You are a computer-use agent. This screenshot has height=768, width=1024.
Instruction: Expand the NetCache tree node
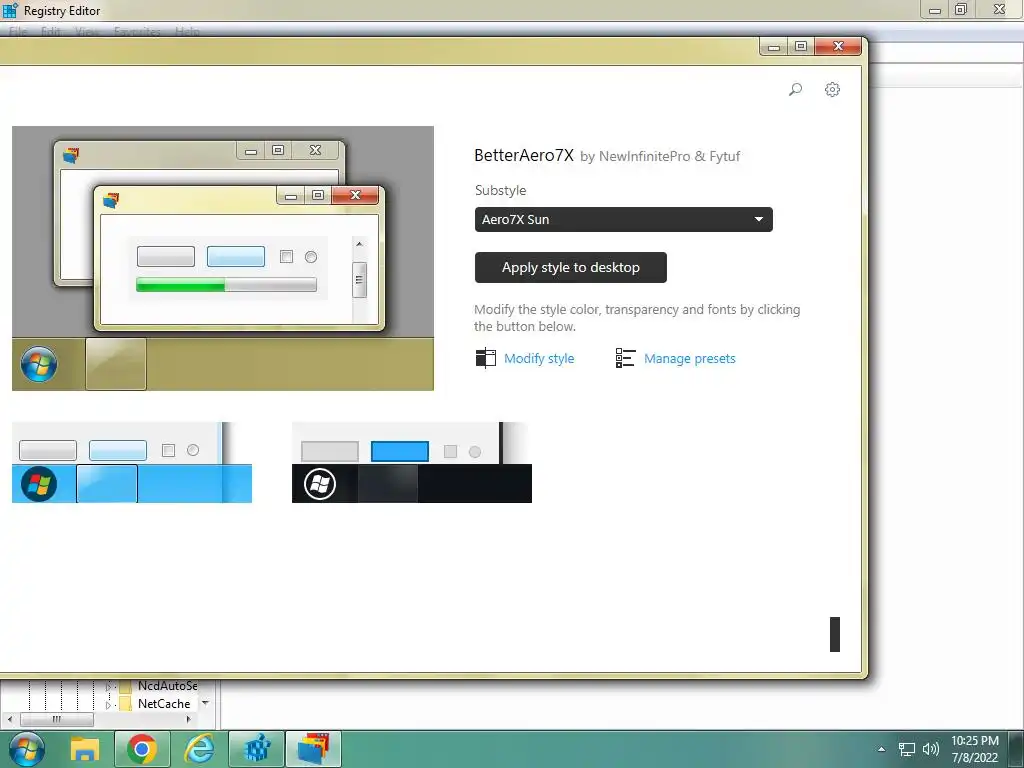(108, 705)
